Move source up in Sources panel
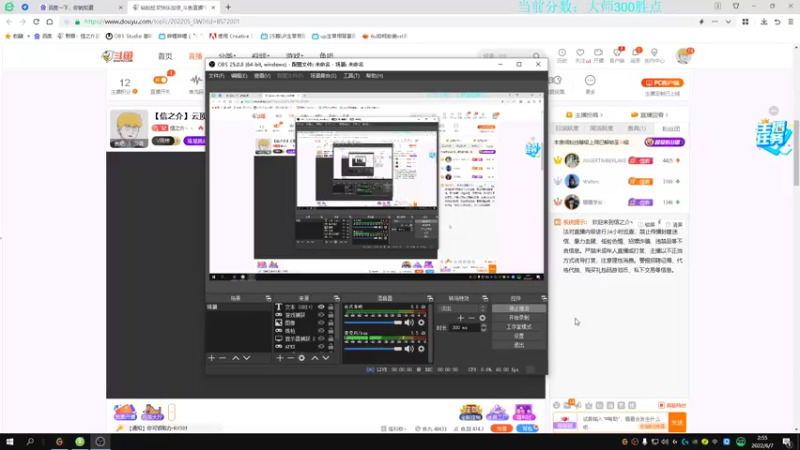 coord(315,358)
